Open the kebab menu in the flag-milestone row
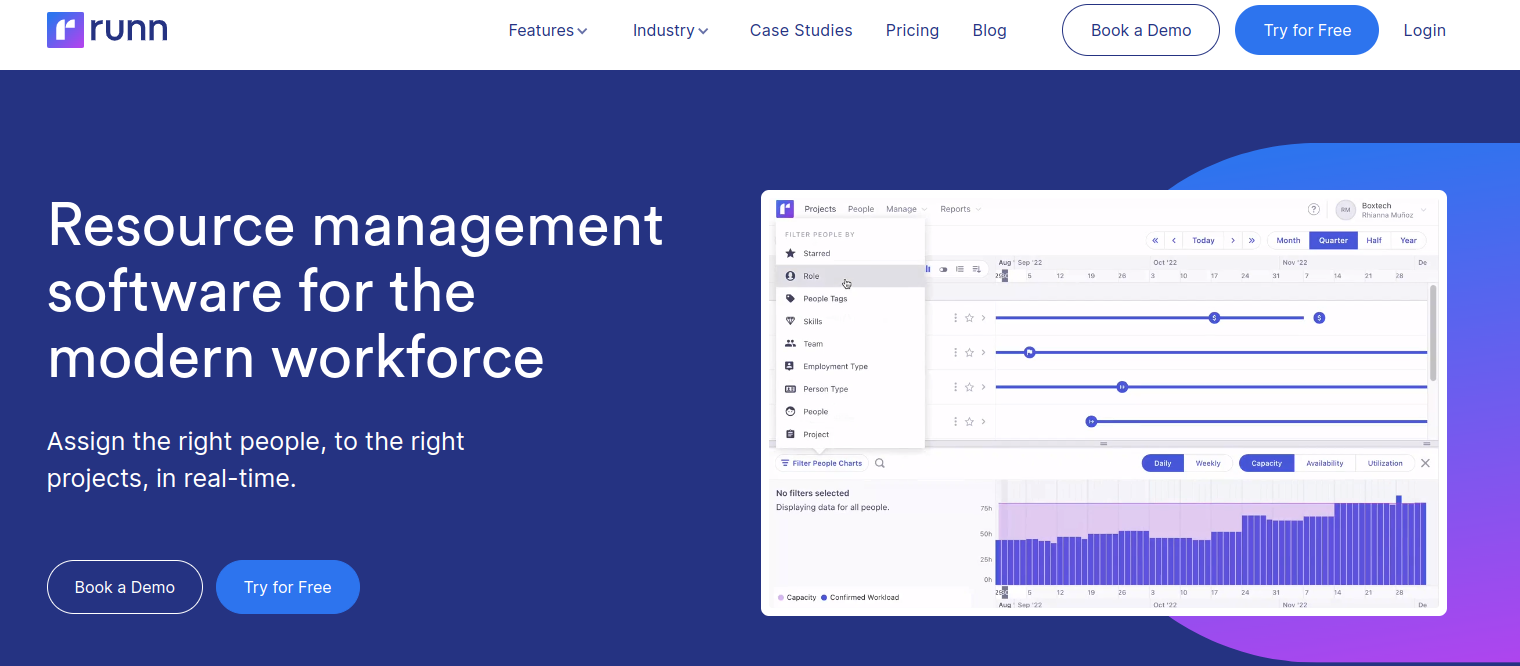 955,352
